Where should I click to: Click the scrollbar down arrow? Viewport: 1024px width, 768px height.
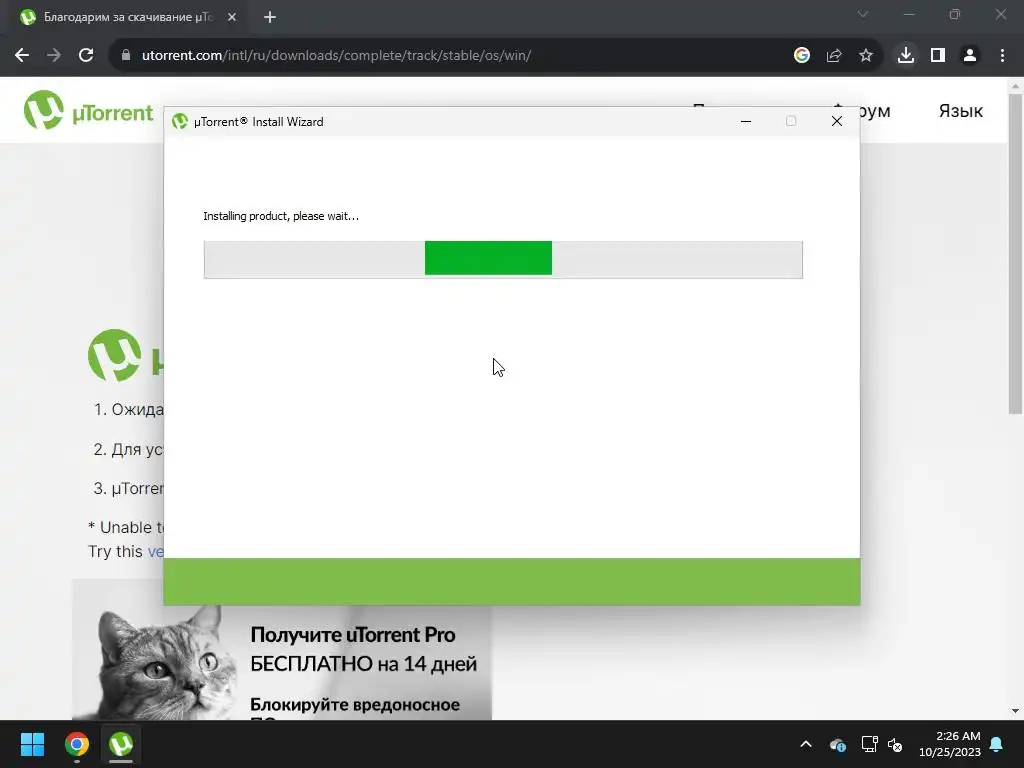click(1015, 711)
